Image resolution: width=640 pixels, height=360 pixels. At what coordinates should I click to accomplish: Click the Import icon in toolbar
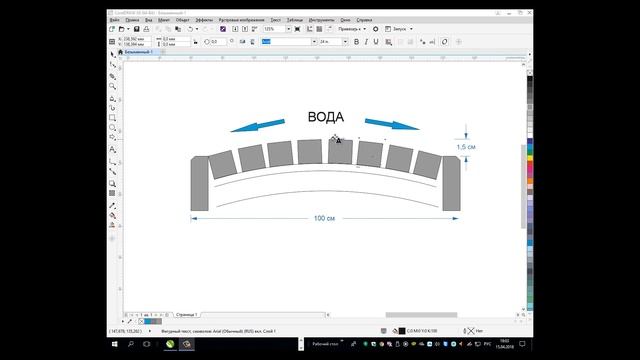tap(235, 29)
